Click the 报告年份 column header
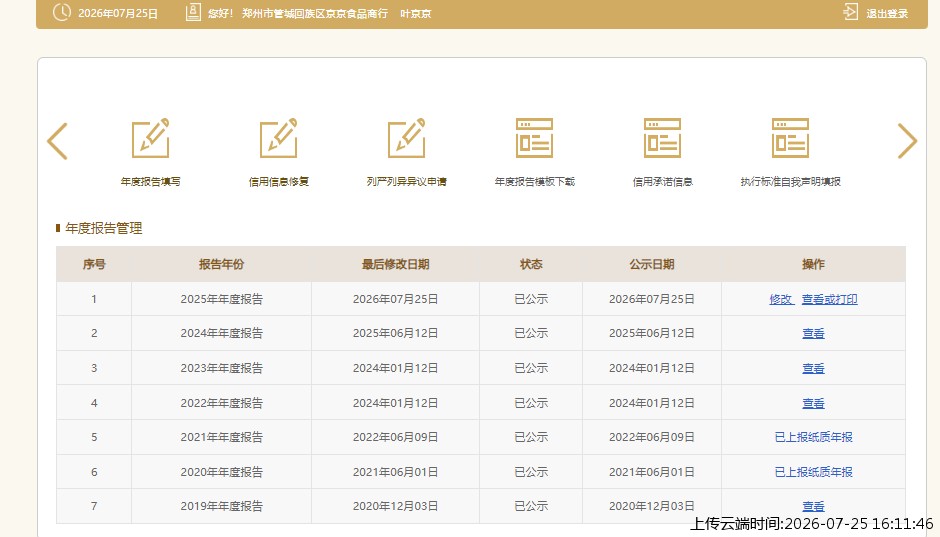The width and height of the screenshot is (940, 537). pos(221,264)
